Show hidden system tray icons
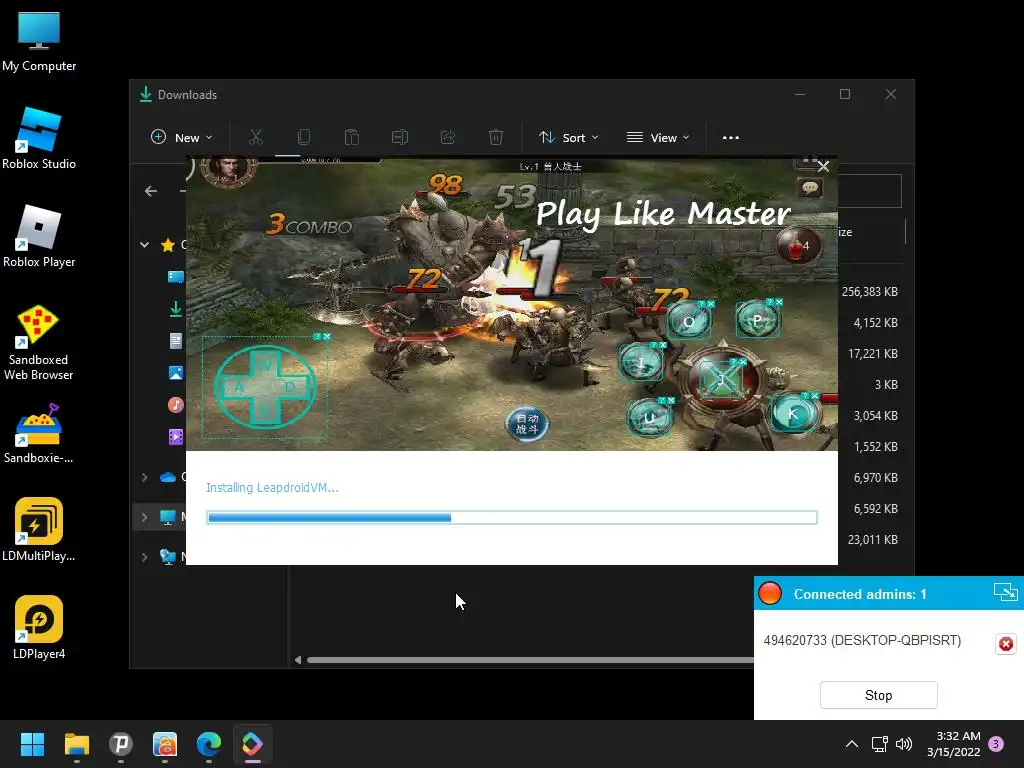 click(x=852, y=744)
